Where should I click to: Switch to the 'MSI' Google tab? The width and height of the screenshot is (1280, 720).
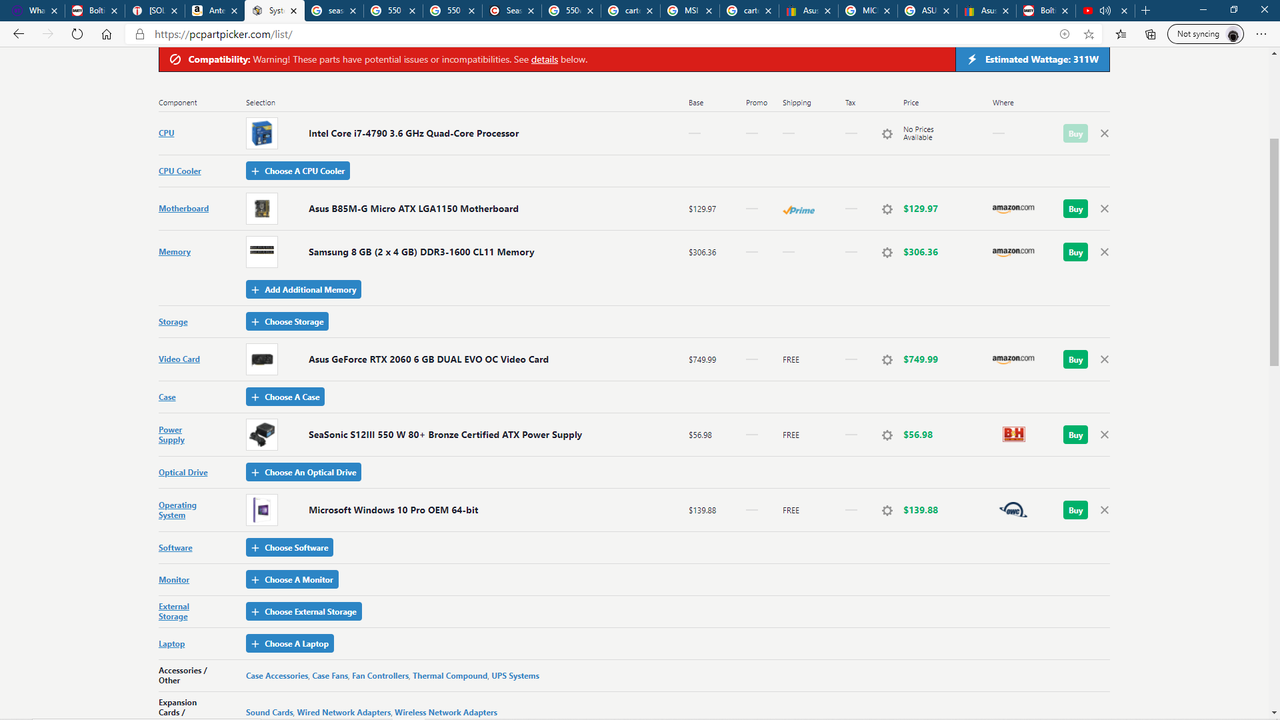pos(690,11)
